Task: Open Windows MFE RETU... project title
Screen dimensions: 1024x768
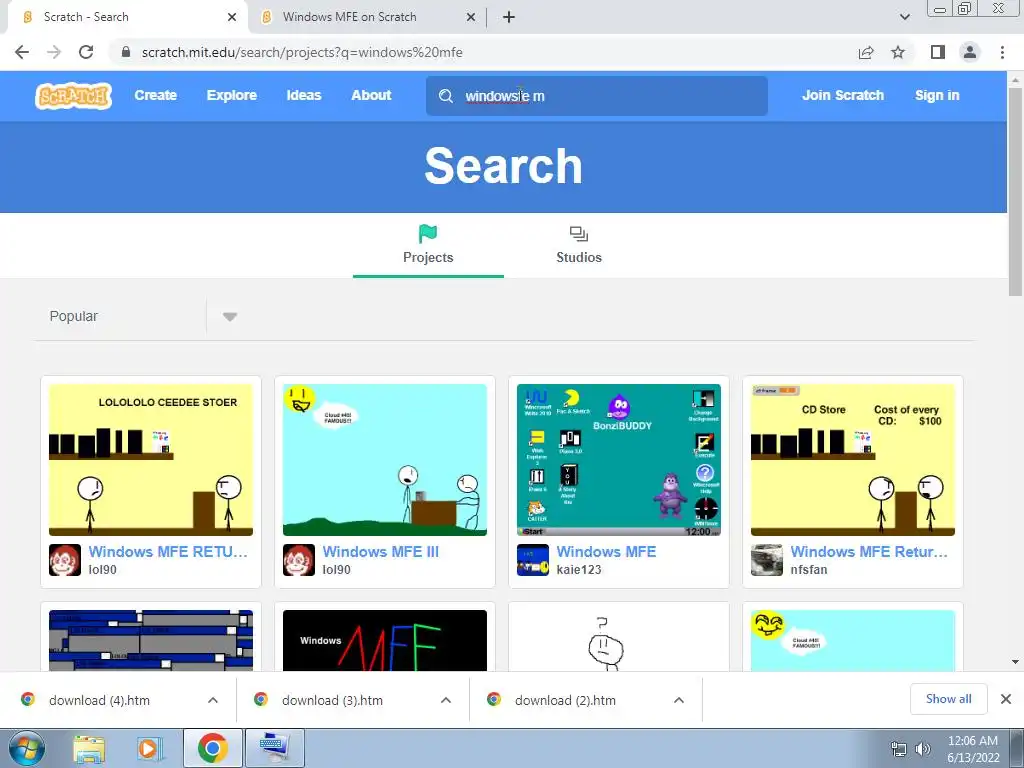Action: click(x=168, y=552)
